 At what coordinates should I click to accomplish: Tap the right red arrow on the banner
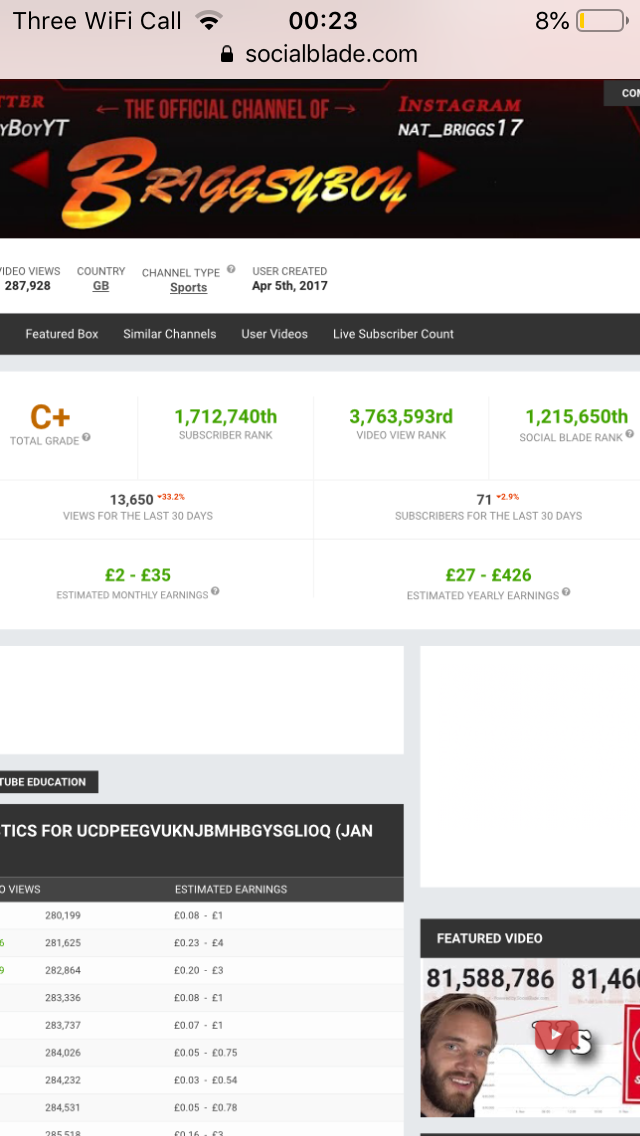[x=435, y=170]
